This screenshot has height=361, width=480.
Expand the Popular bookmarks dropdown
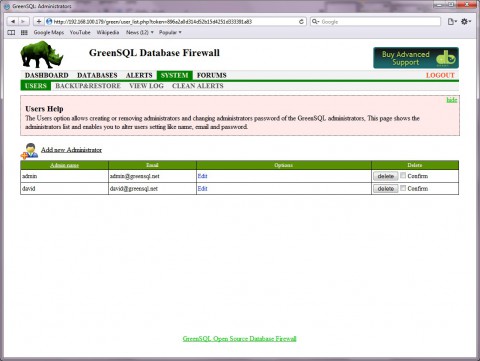tap(170, 32)
